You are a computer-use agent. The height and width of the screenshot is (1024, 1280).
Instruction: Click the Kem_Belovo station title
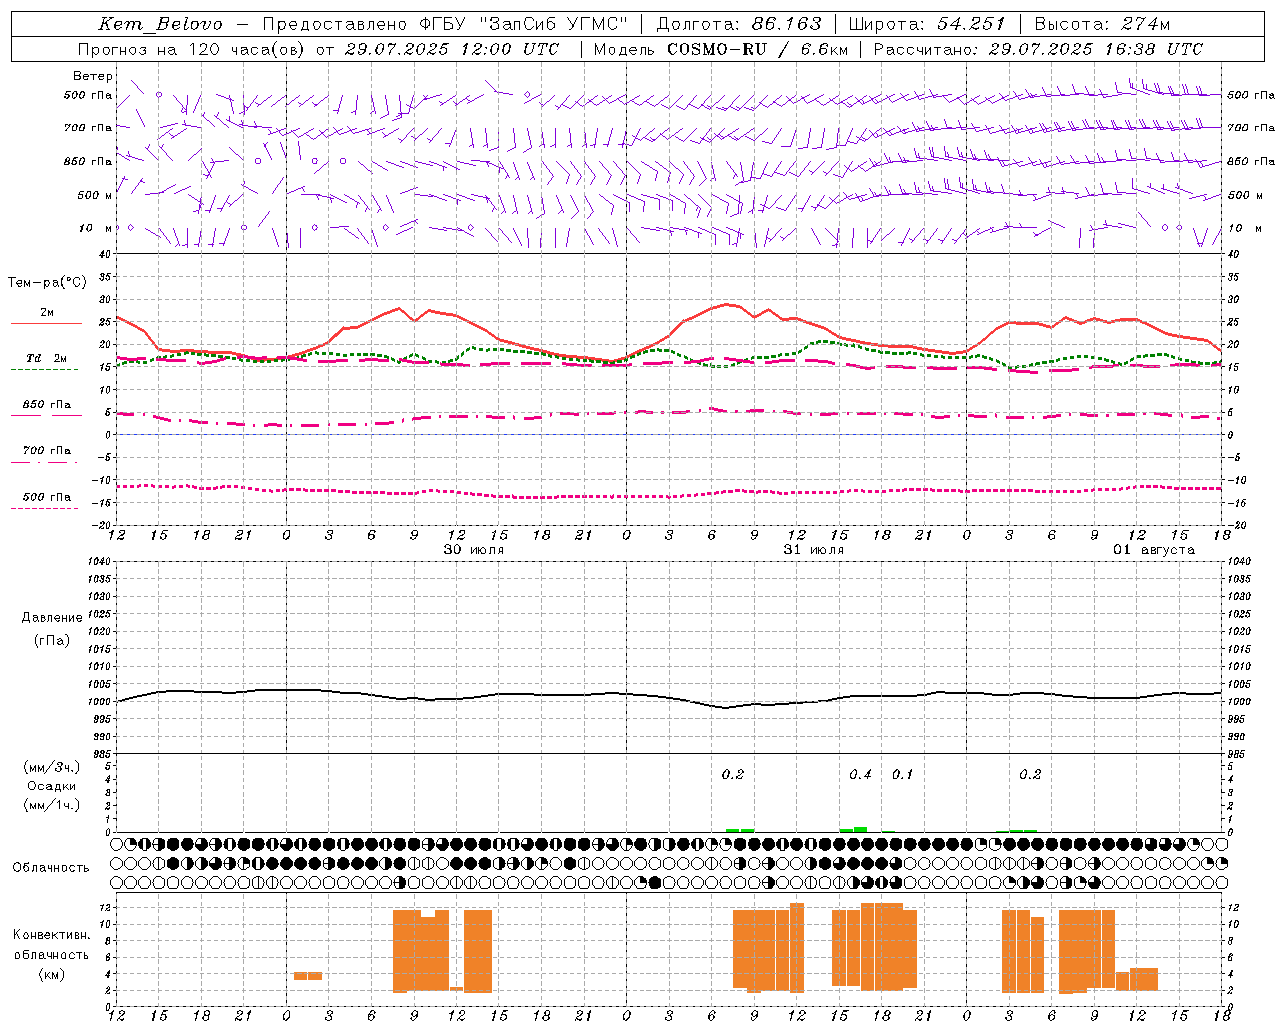(161, 24)
